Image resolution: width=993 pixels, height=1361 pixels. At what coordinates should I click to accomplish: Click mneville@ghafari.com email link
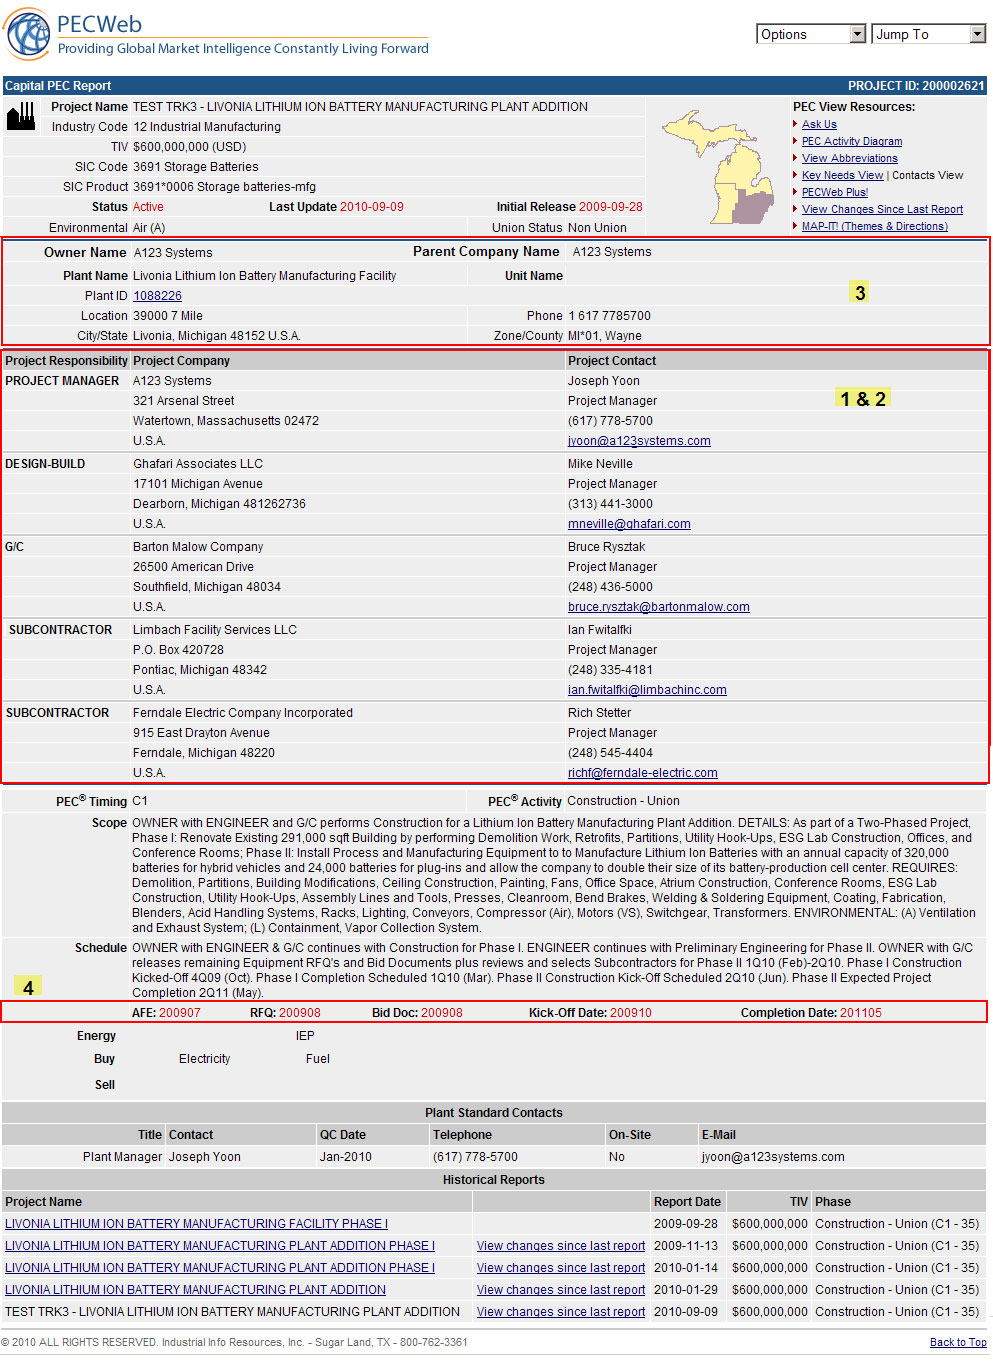click(x=629, y=524)
